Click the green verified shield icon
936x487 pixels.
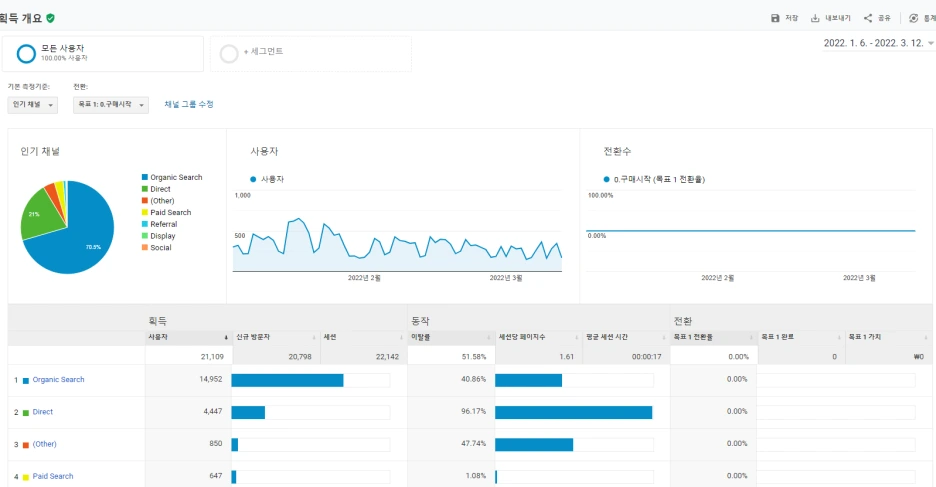click(x=50, y=18)
